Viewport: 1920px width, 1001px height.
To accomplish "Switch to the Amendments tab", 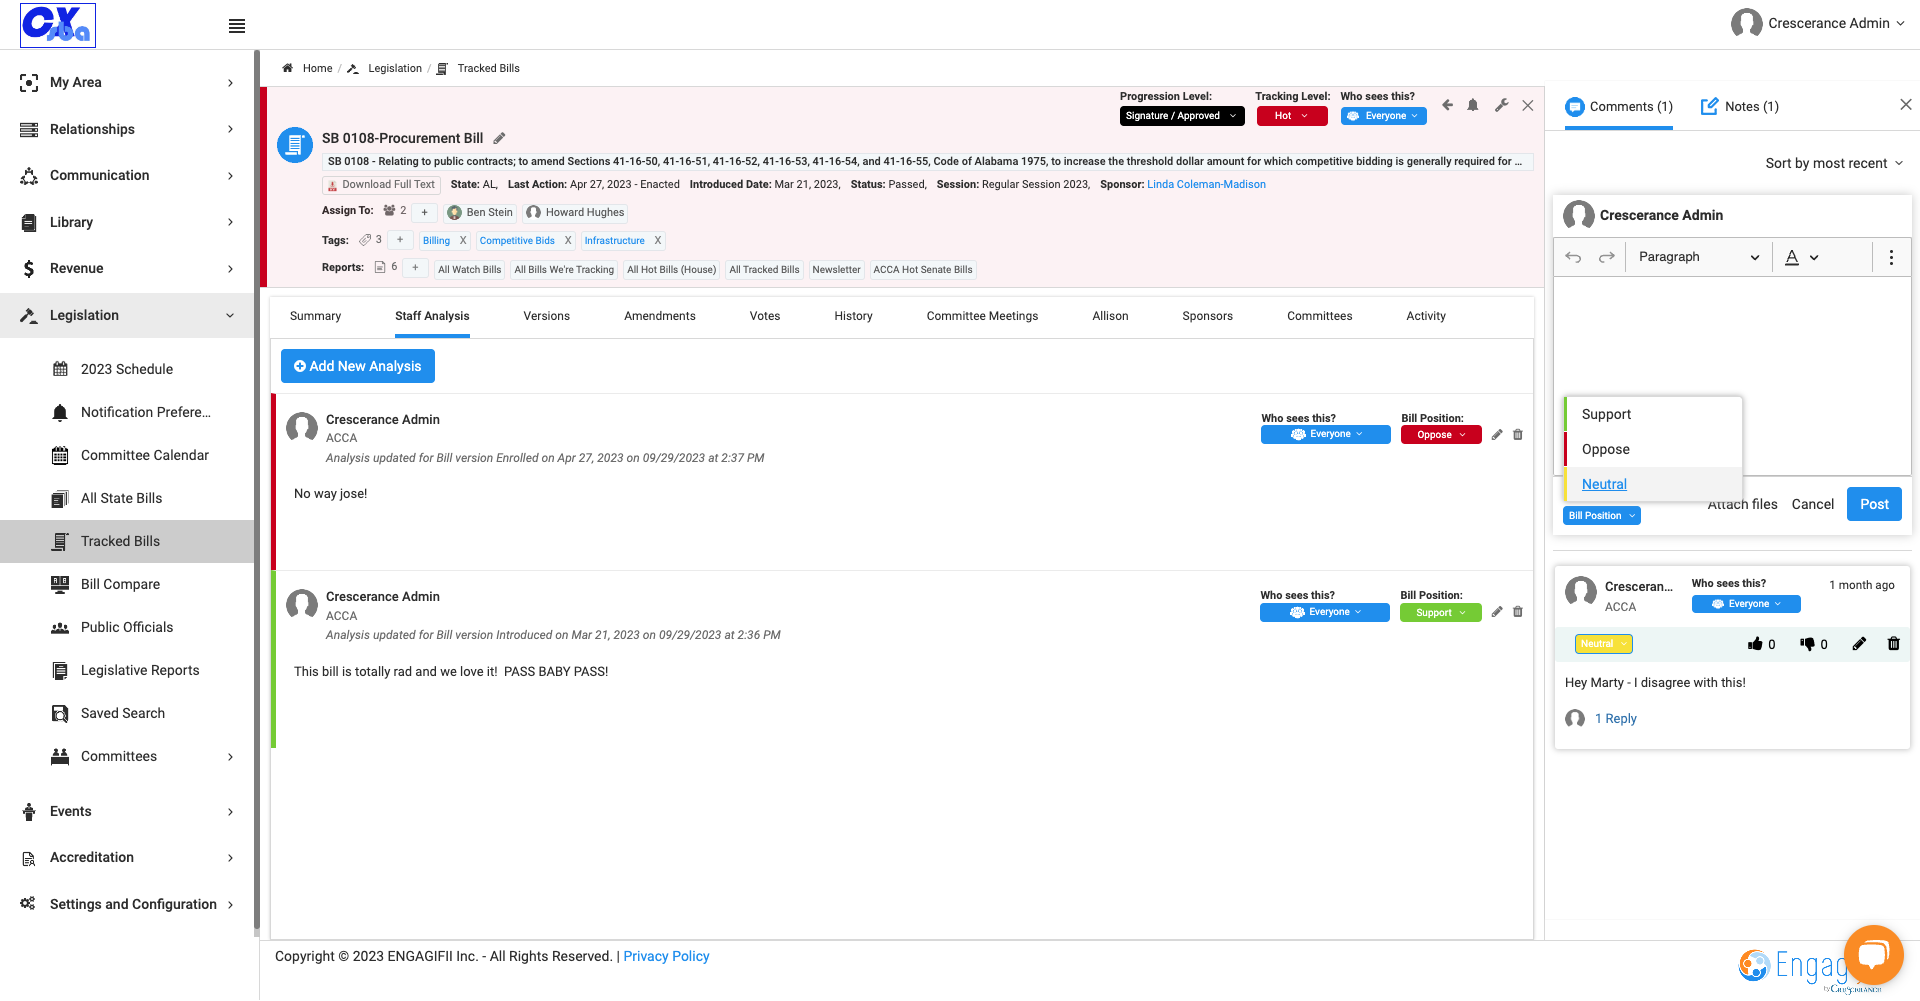I will pos(660,316).
